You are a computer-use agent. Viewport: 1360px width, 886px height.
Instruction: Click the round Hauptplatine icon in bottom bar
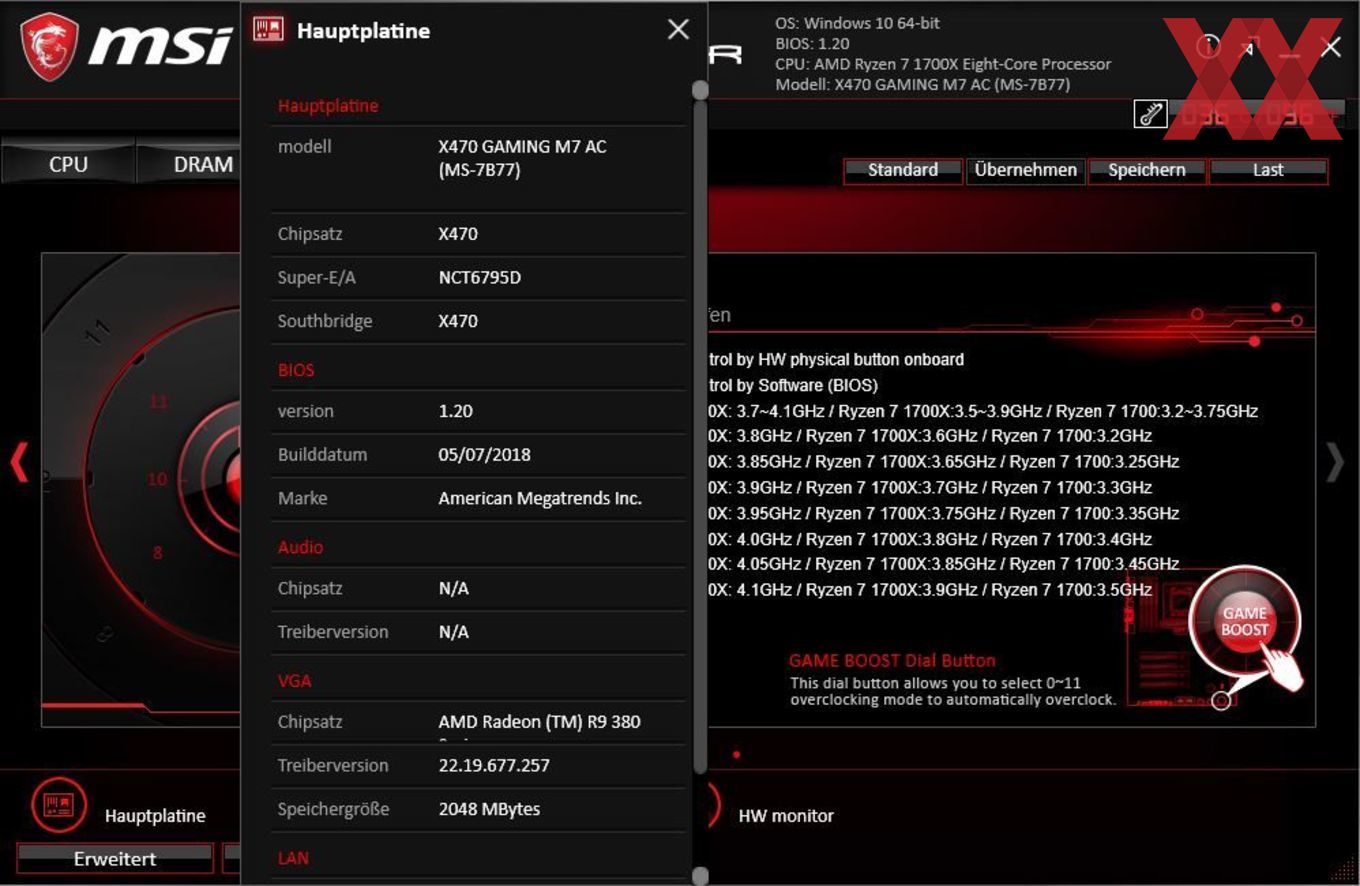coord(59,804)
